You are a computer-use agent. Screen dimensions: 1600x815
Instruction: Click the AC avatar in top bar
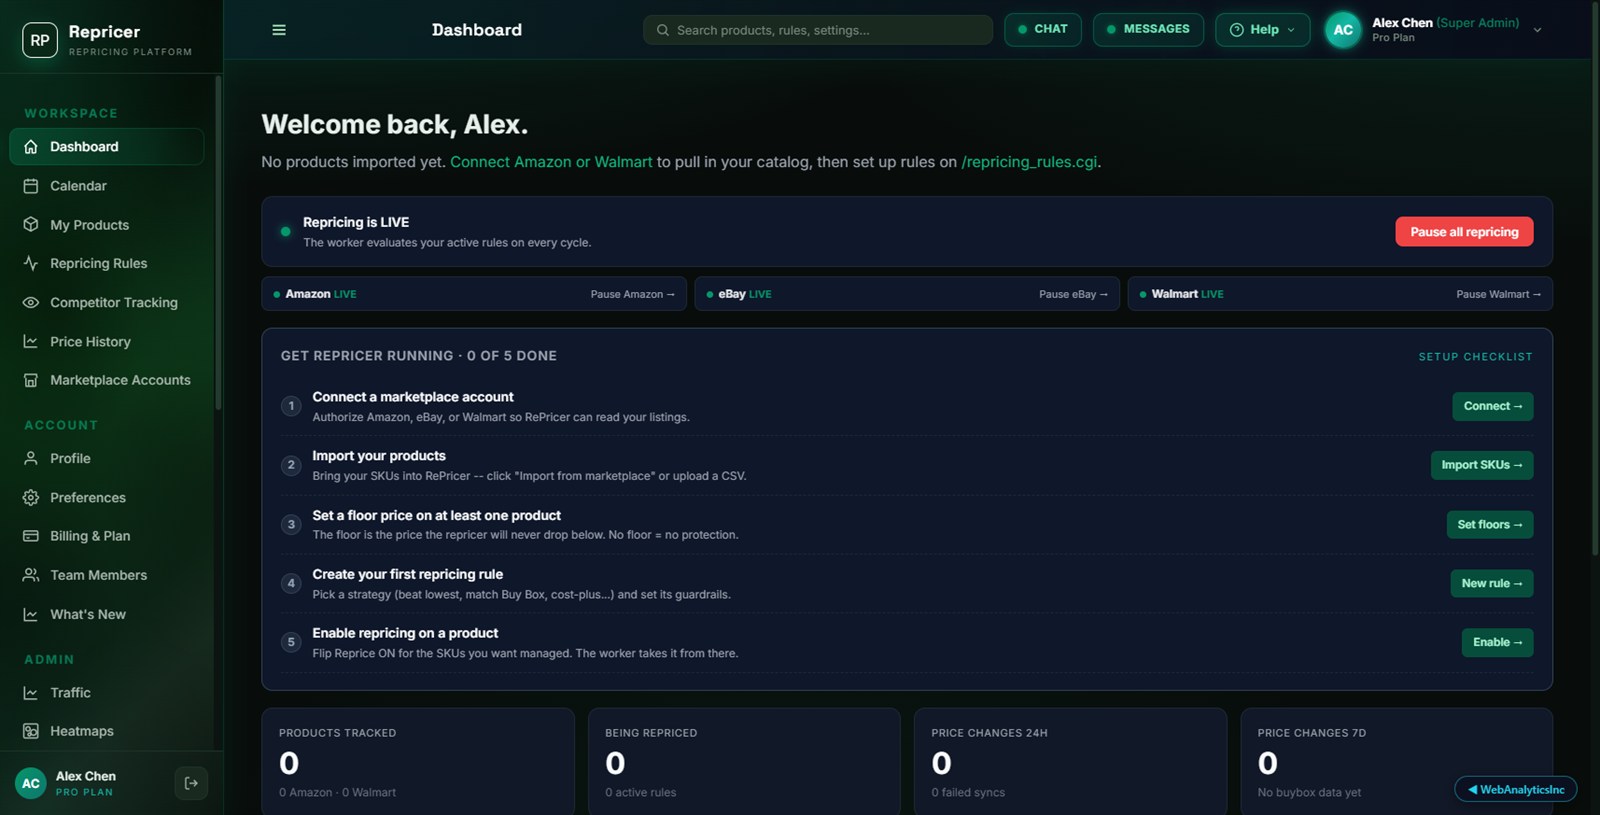1343,30
